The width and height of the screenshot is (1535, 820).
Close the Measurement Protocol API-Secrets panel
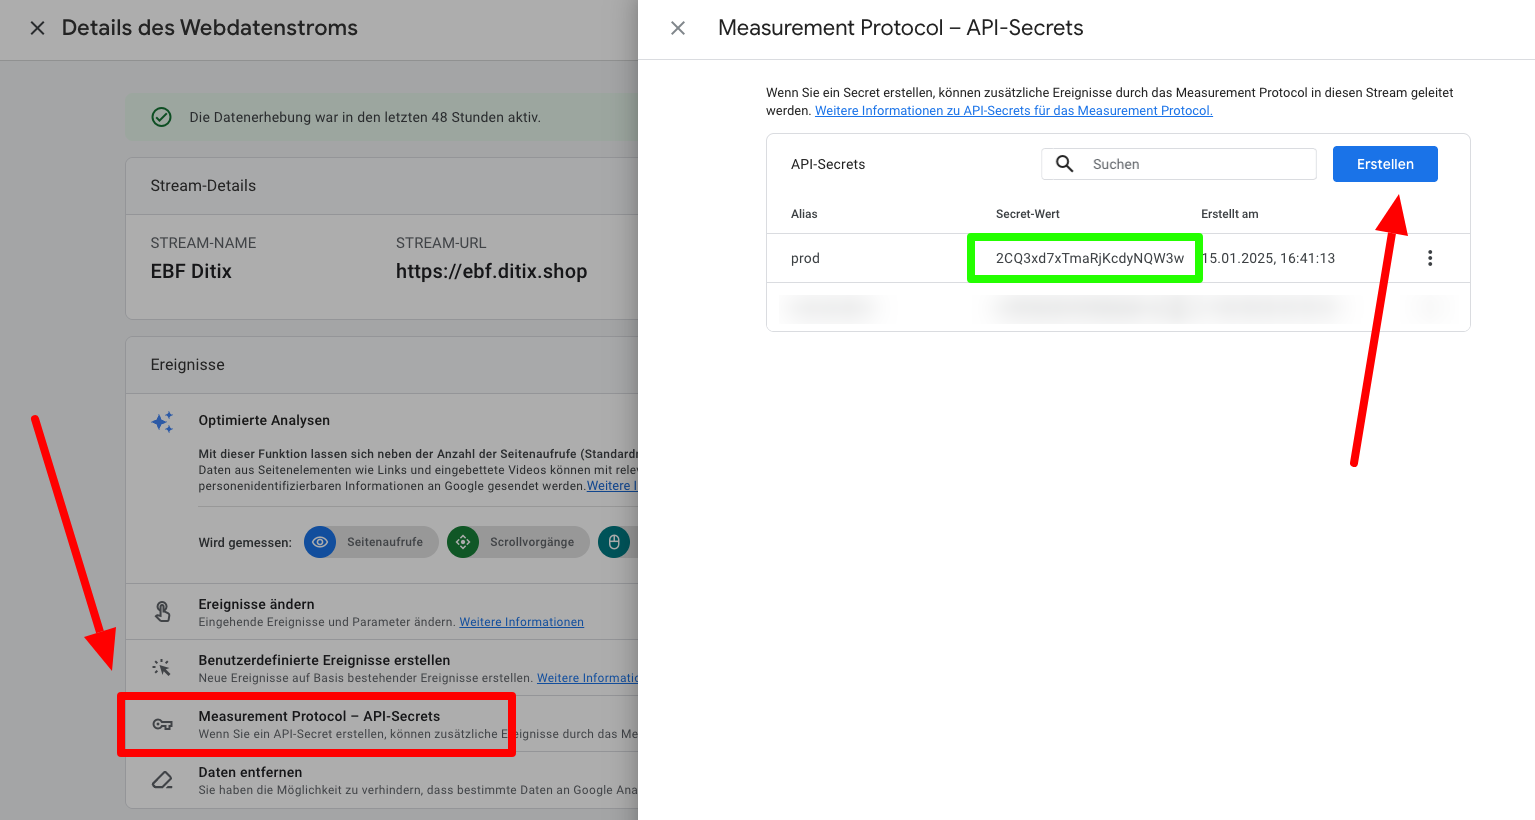click(x=678, y=28)
